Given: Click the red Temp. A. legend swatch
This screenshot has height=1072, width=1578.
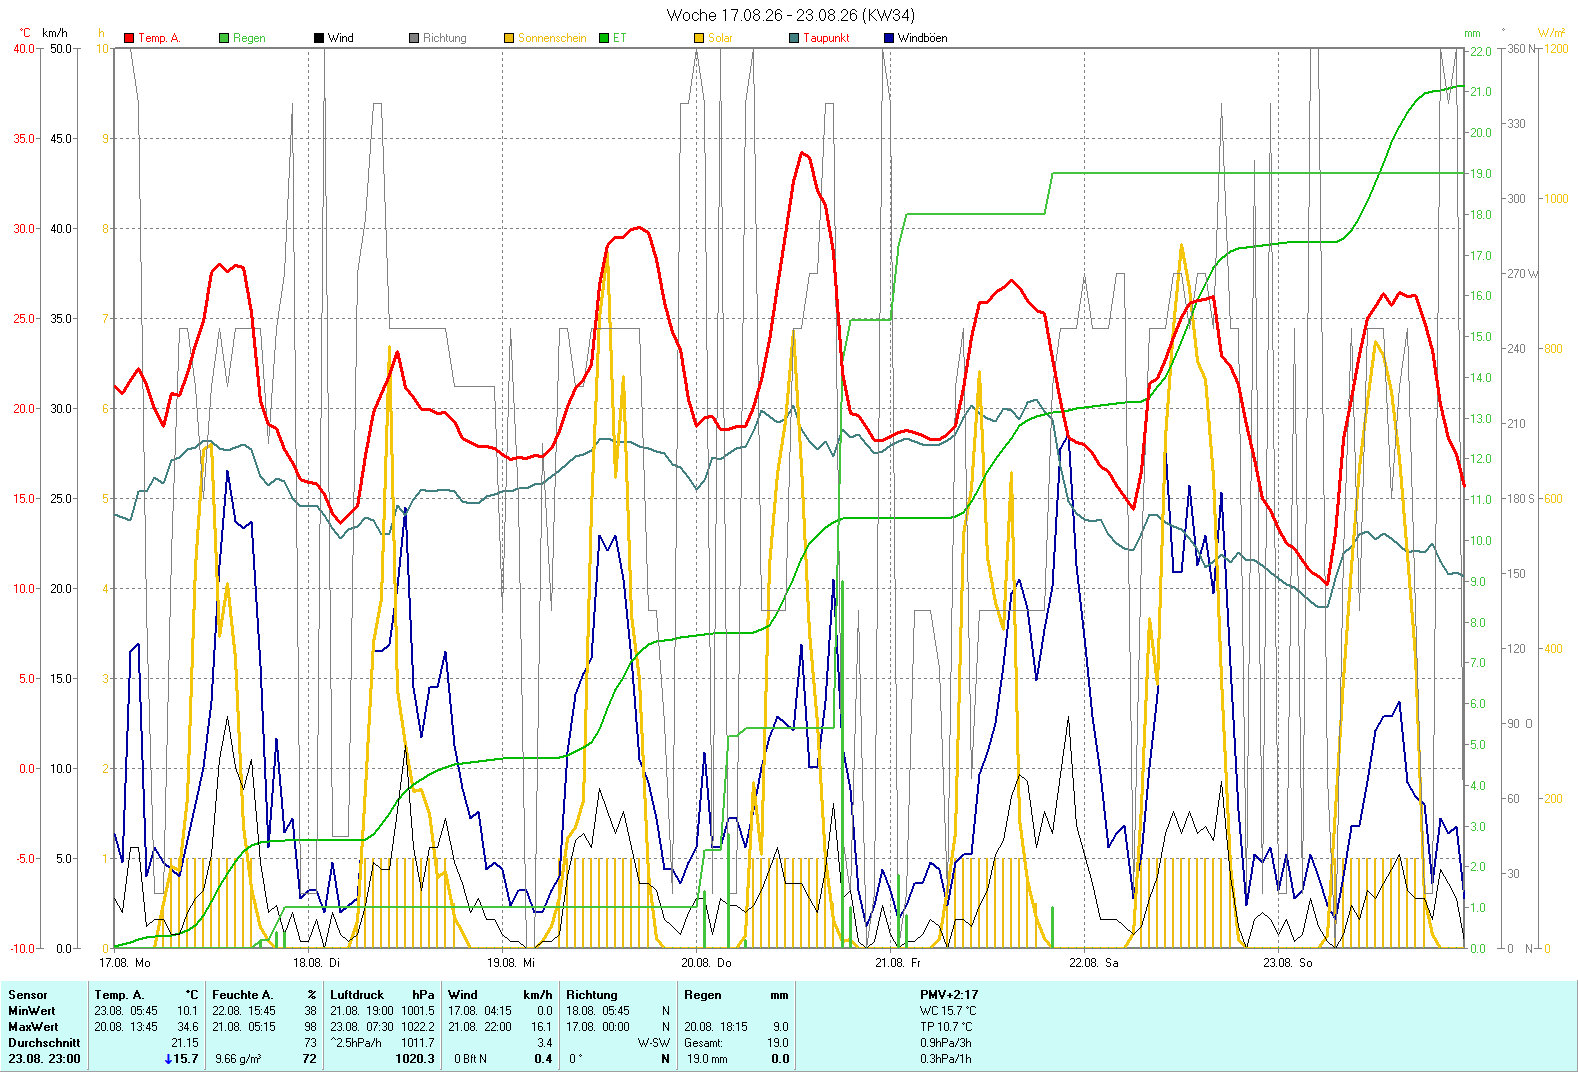Looking at the screenshot, I should click(129, 38).
